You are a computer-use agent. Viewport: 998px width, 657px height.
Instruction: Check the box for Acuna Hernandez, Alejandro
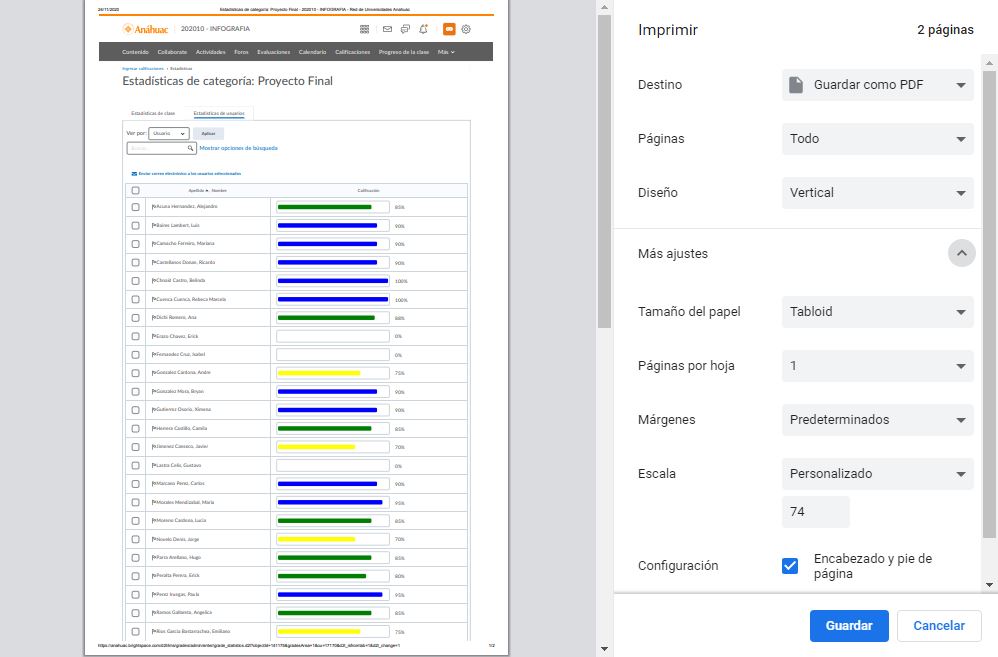[136, 207]
